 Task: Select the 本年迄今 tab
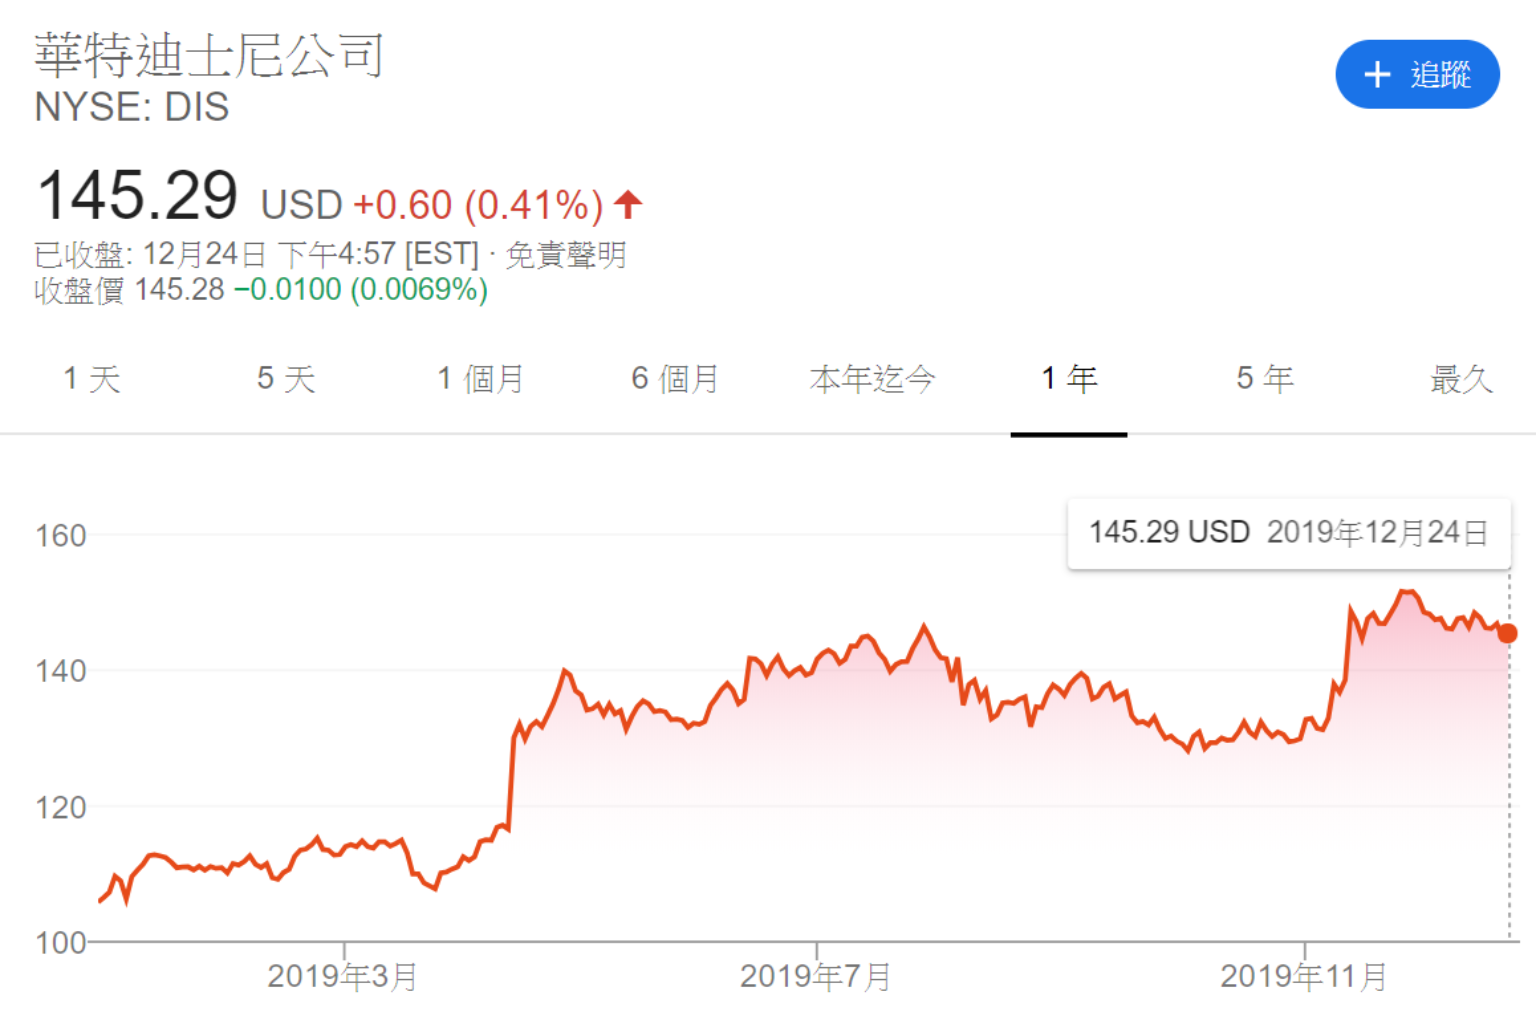(x=872, y=379)
